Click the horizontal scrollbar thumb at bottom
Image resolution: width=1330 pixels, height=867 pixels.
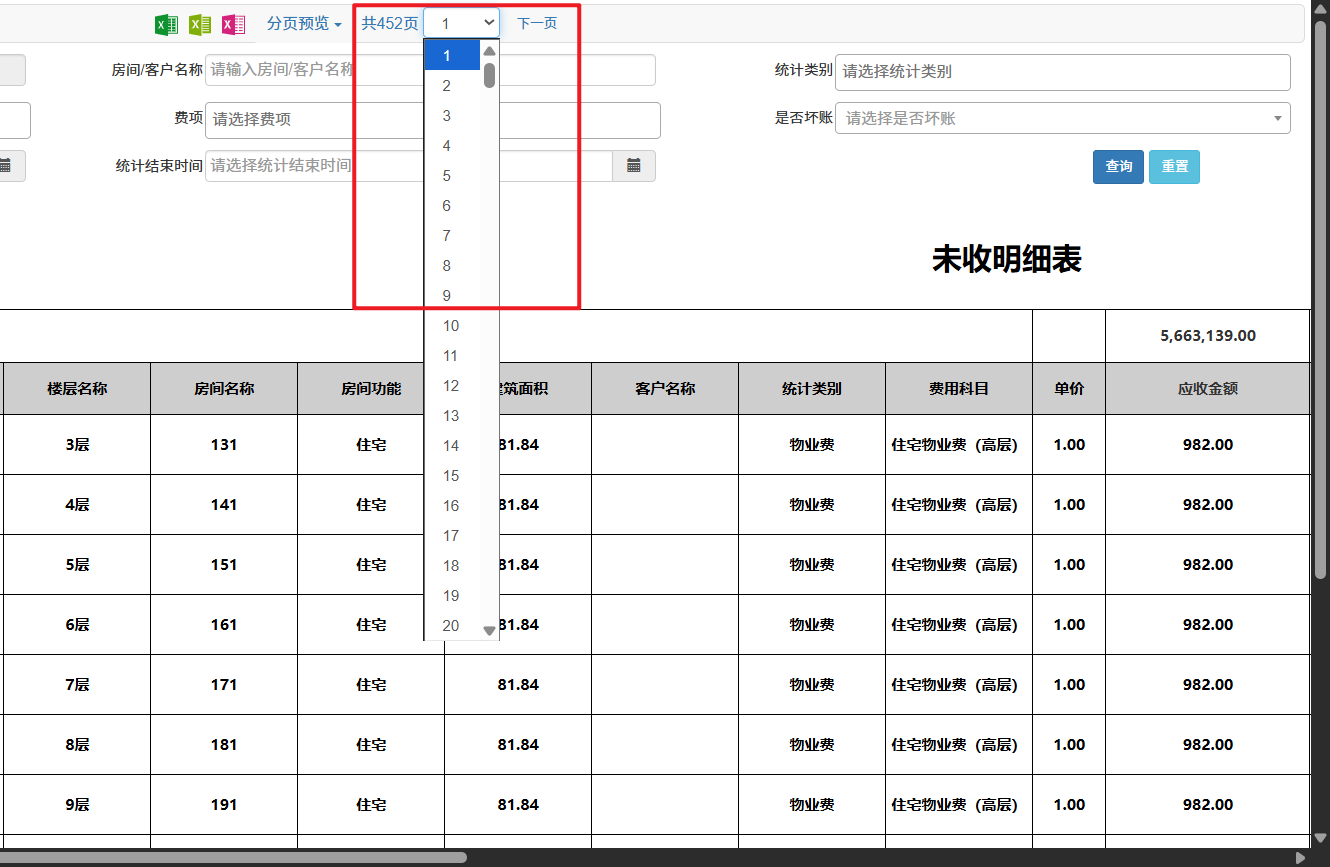(x=234, y=857)
